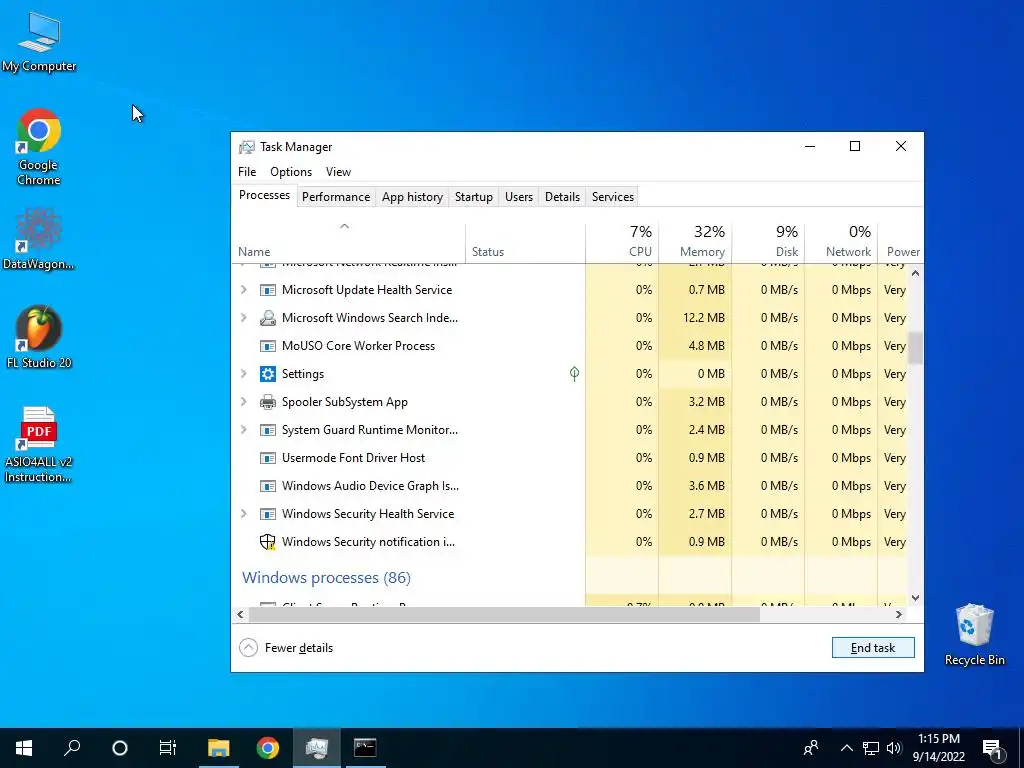Image resolution: width=1024 pixels, height=768 pixels.
Task: Select the Usermode Font Driver Host icon
Action: (268, 458)
